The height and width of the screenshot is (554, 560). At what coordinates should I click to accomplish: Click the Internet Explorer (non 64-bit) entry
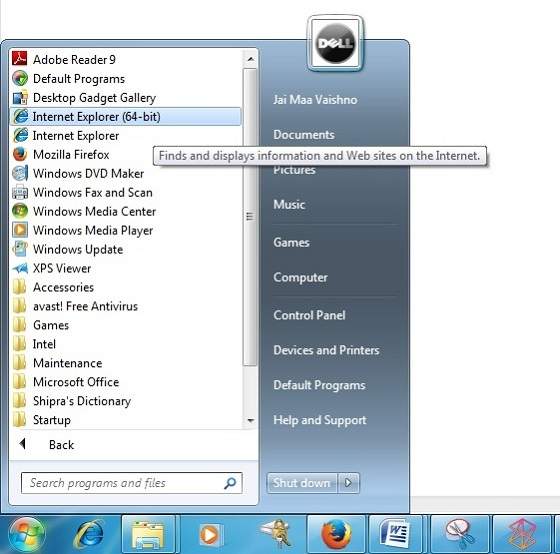[125, 135]
